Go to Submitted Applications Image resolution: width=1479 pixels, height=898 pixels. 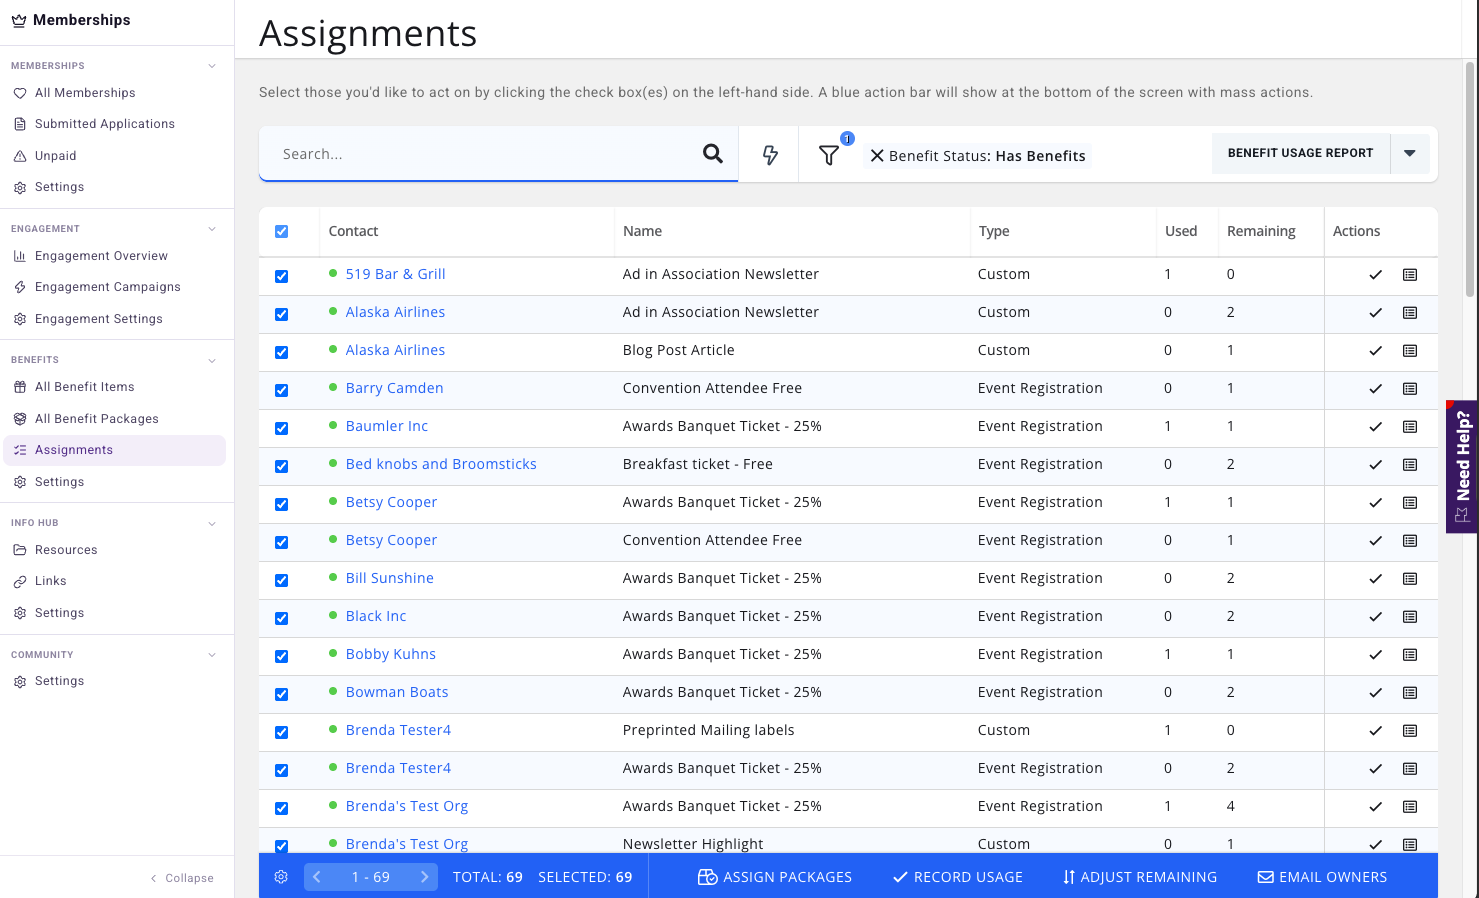[105, 124]
